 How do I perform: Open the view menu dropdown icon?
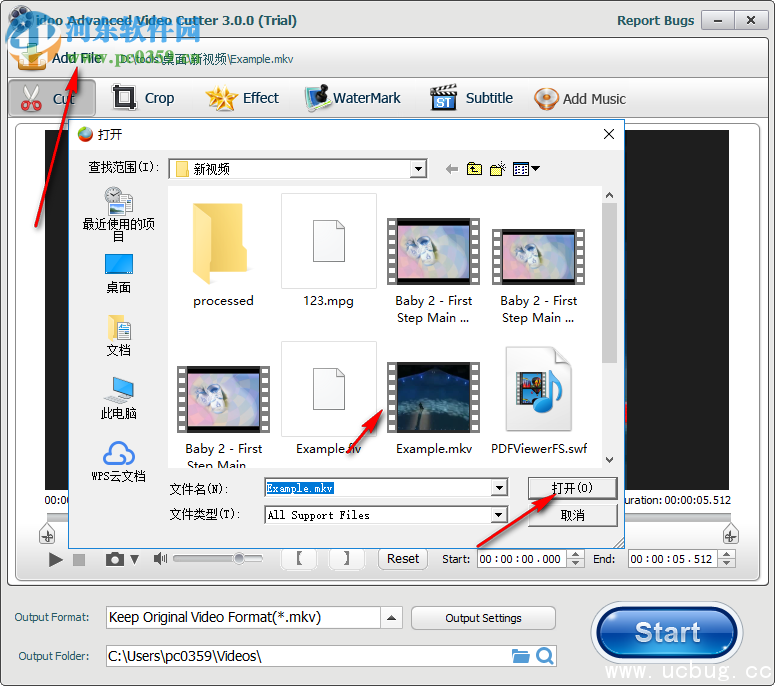(526, 169)
